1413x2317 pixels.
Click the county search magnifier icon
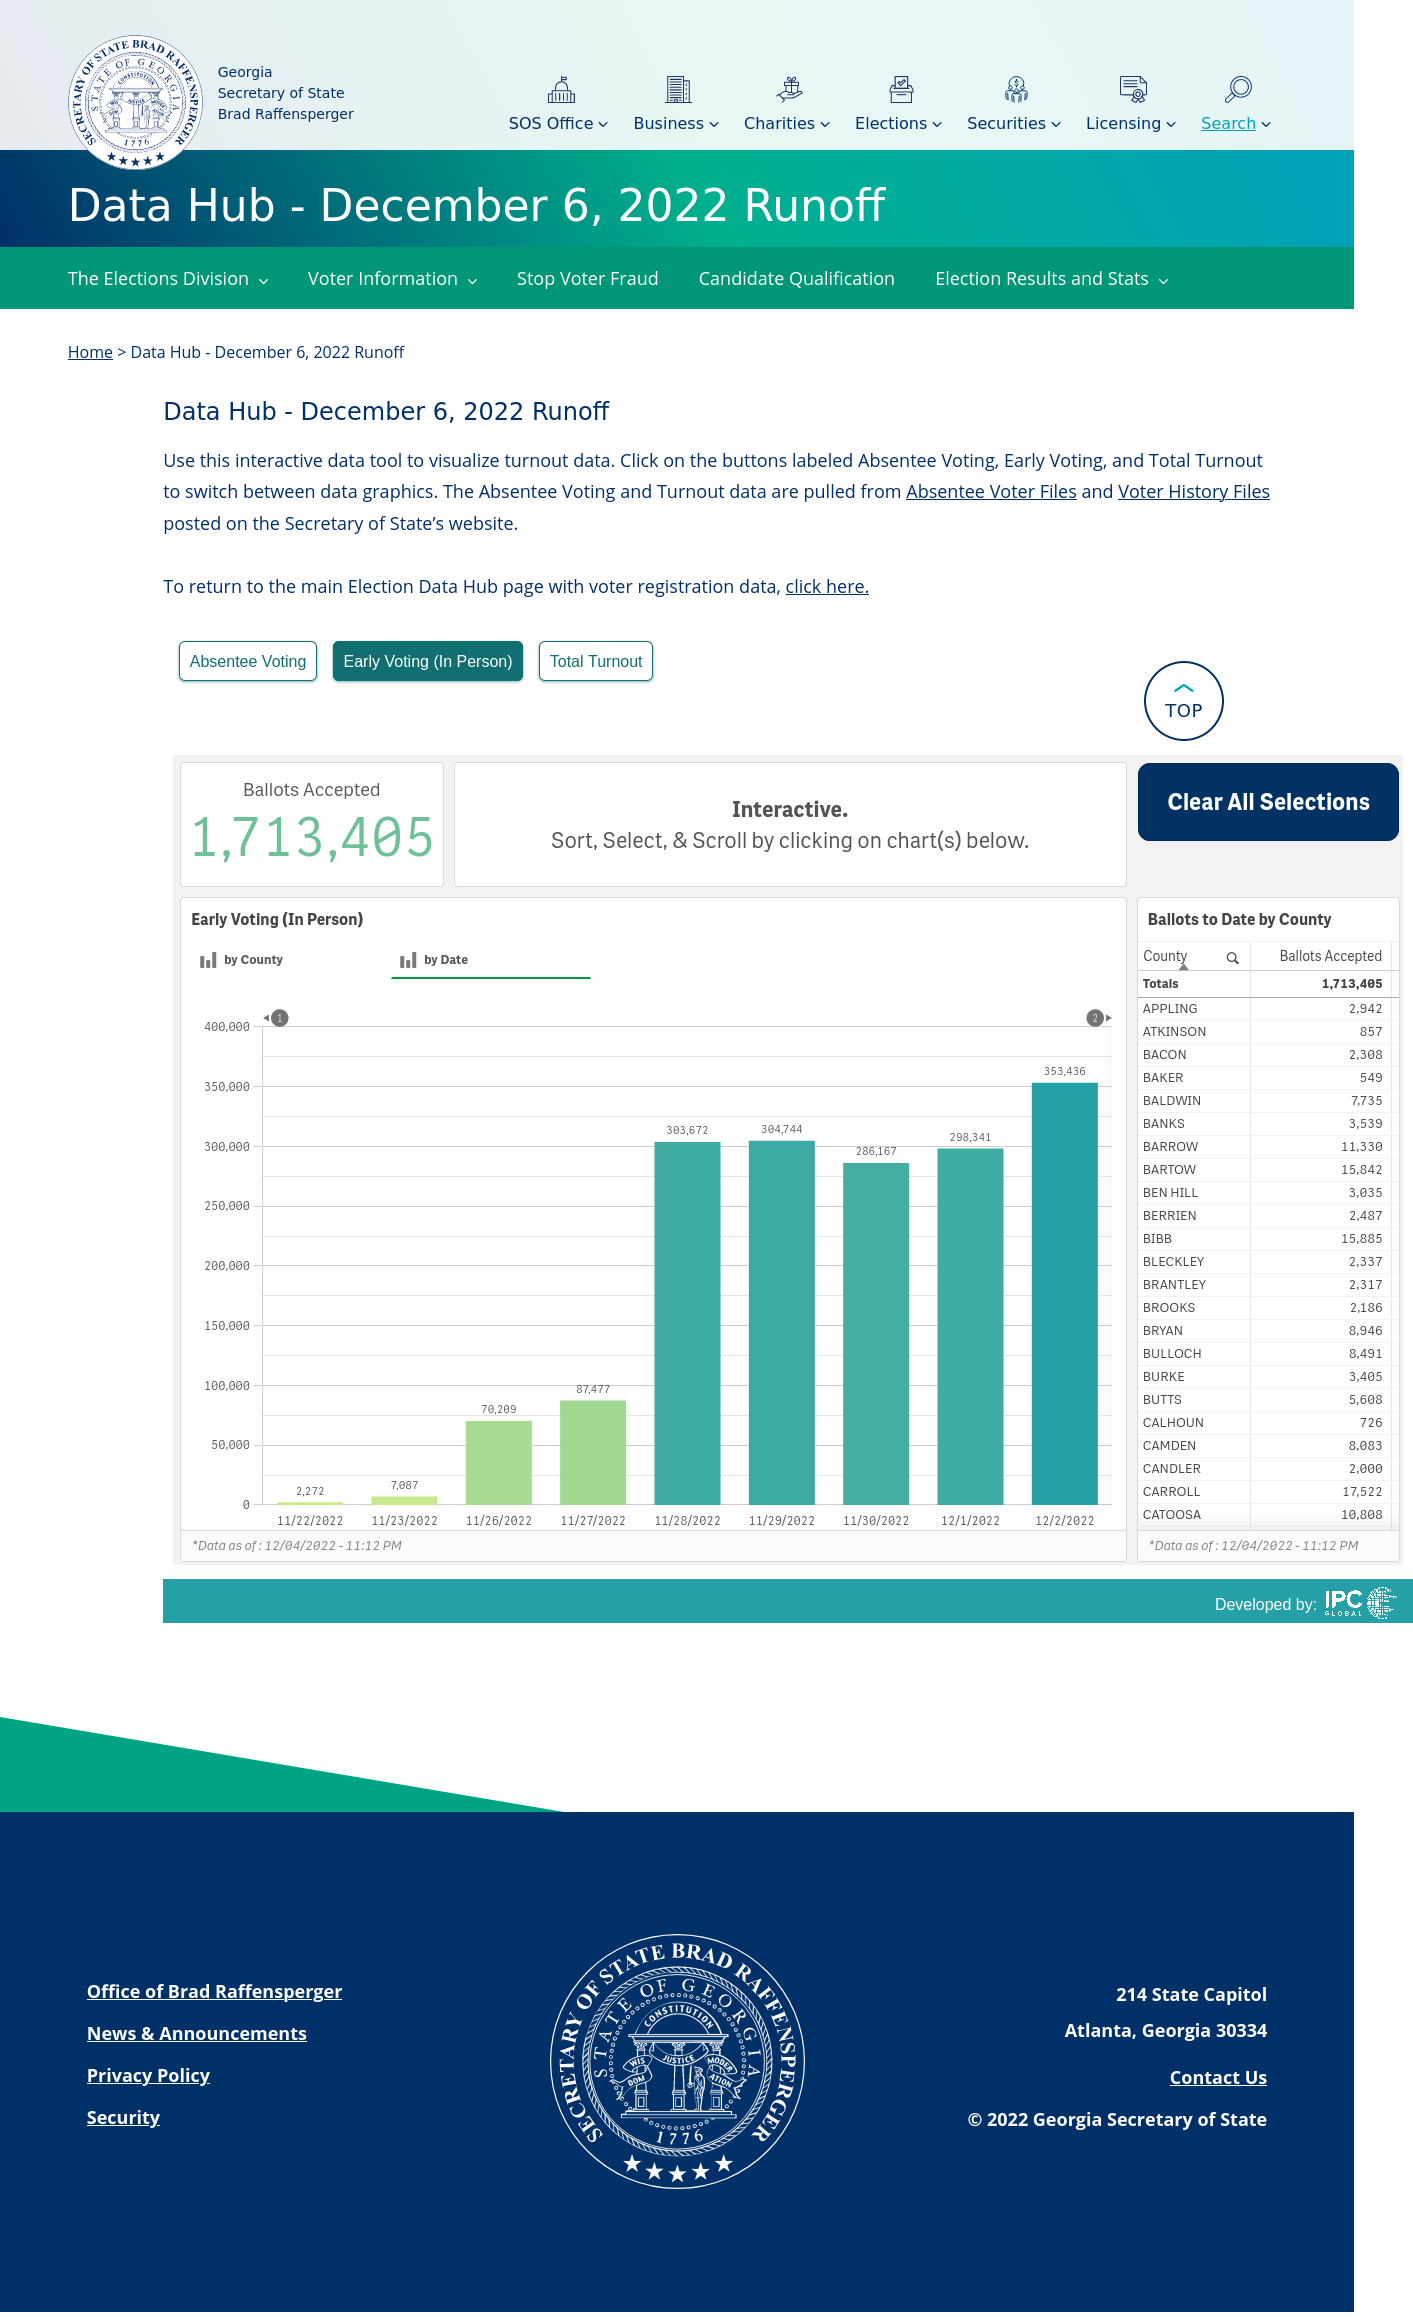(x=1232, y=958)
